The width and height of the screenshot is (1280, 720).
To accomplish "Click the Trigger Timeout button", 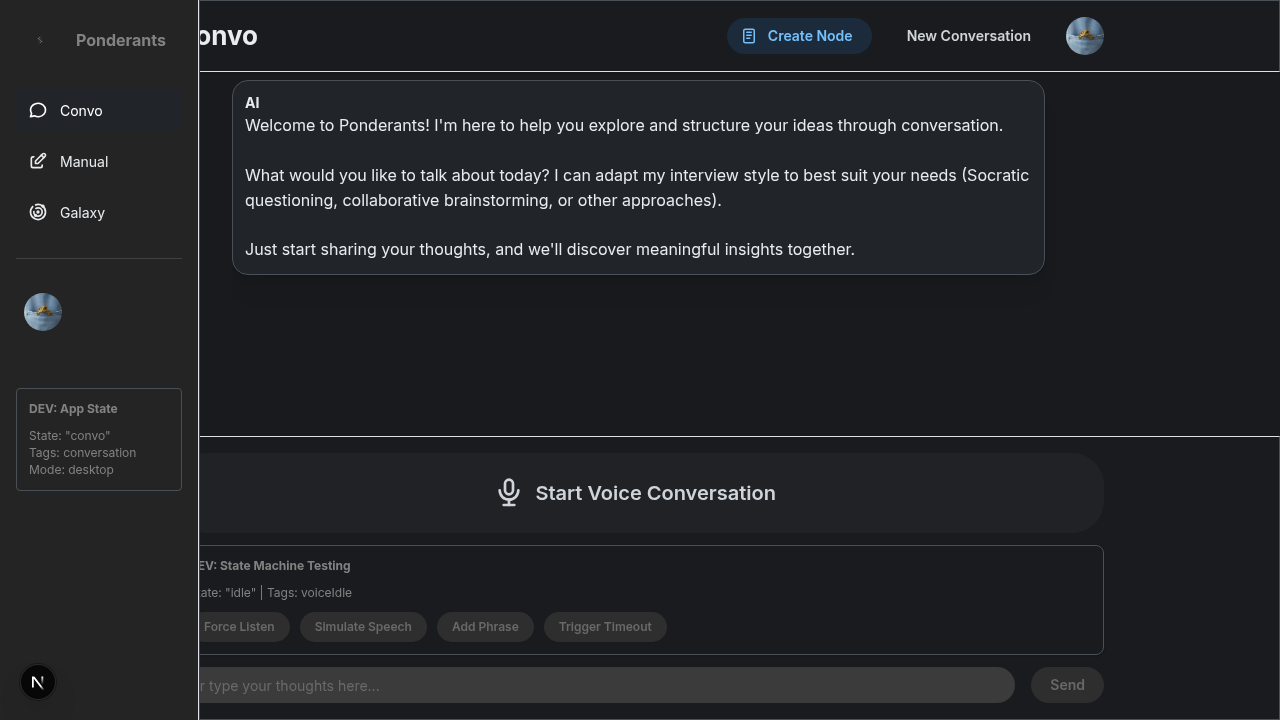I will (605, 627).
